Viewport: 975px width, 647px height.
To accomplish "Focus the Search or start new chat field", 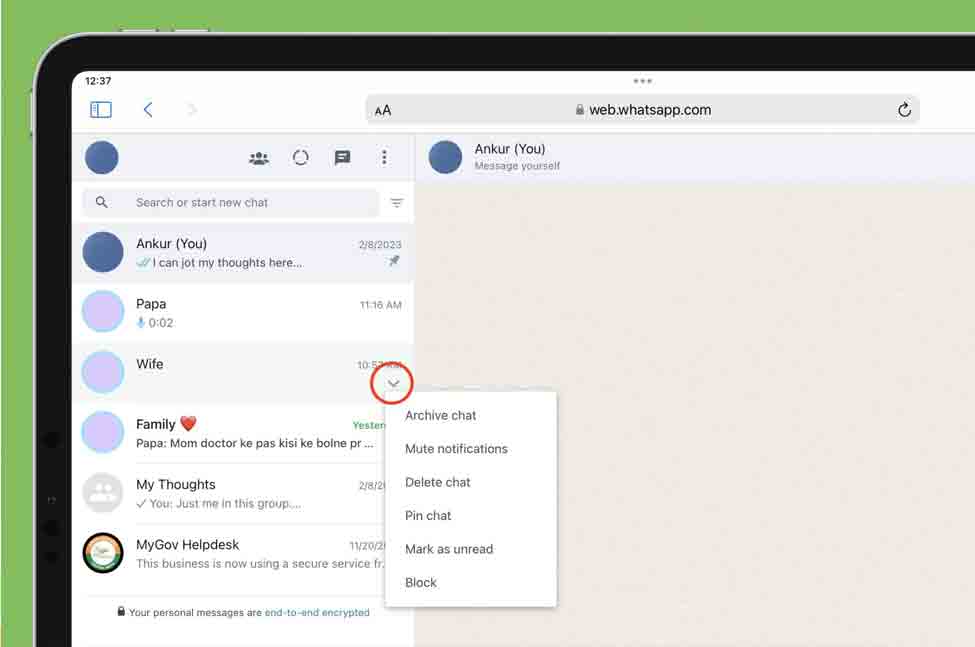I will click(231, 203).
